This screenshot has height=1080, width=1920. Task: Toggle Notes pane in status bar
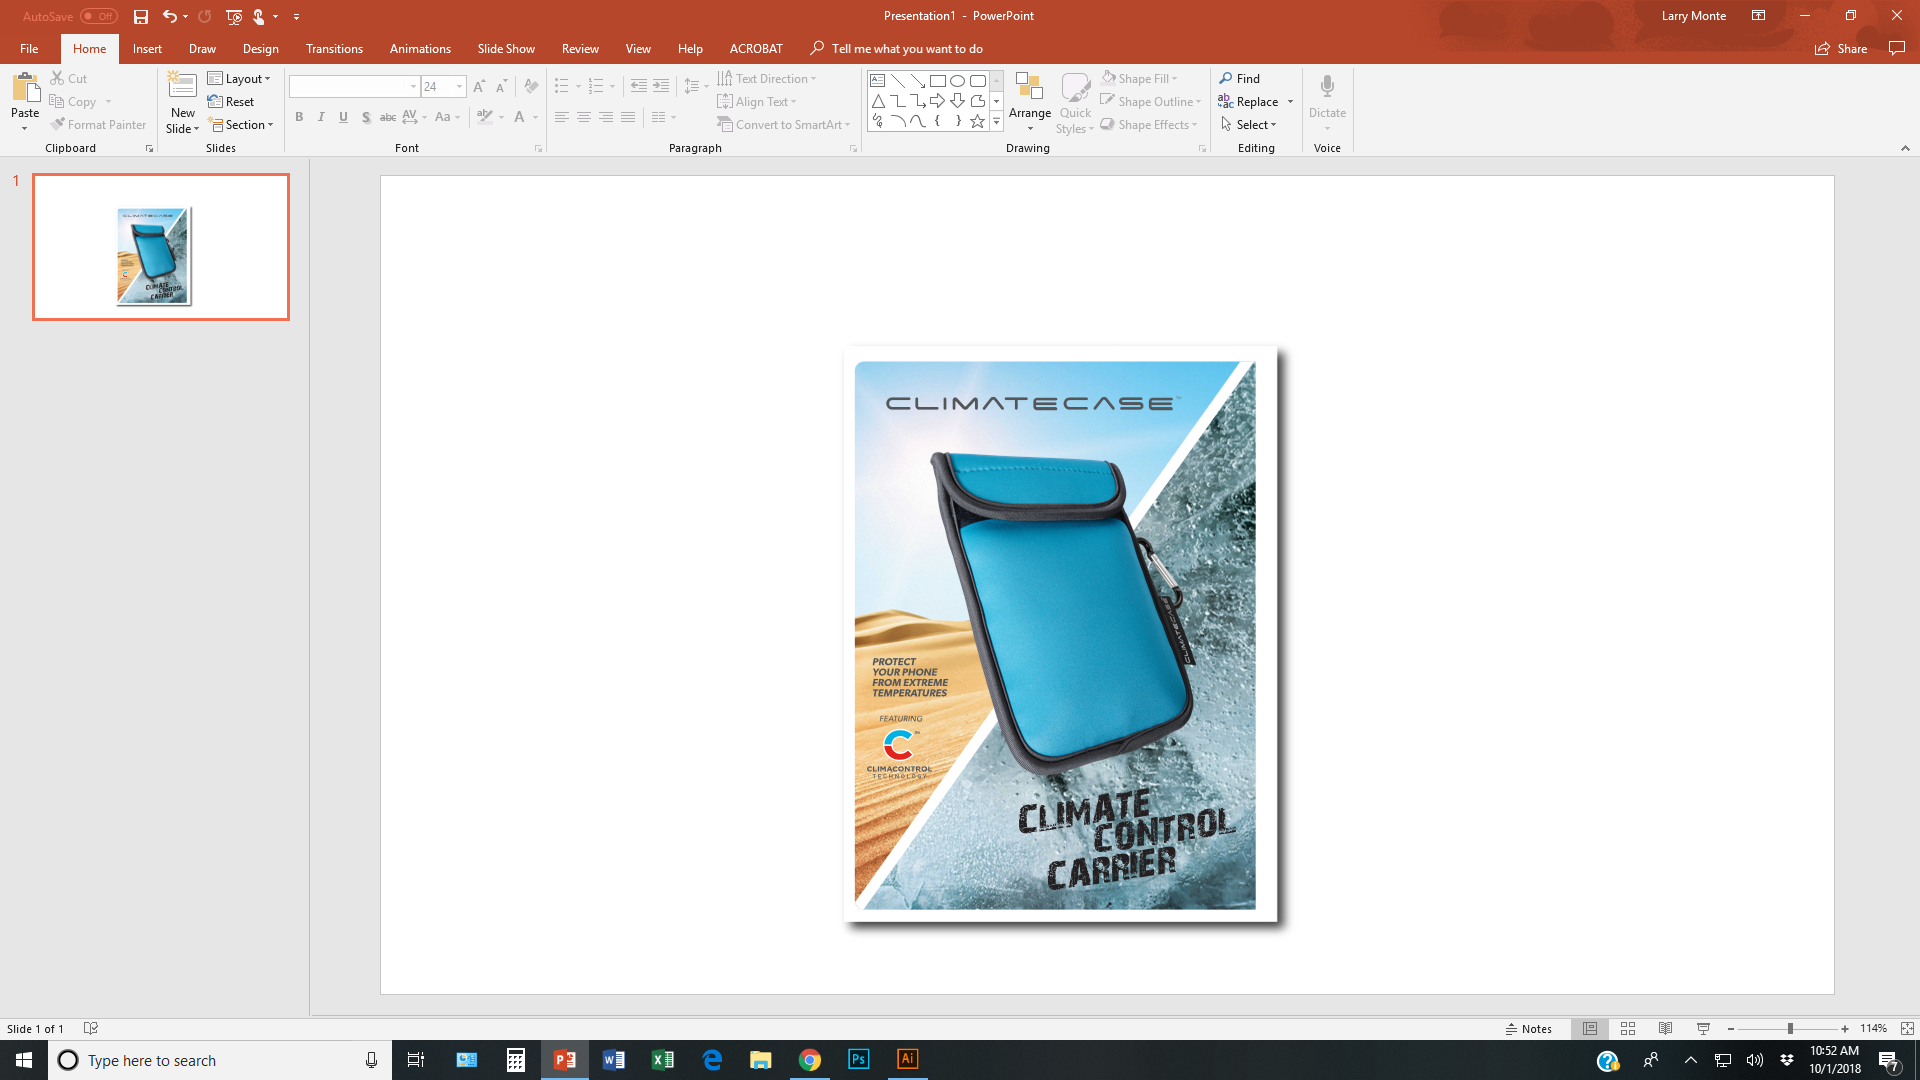point(1529,1028)
